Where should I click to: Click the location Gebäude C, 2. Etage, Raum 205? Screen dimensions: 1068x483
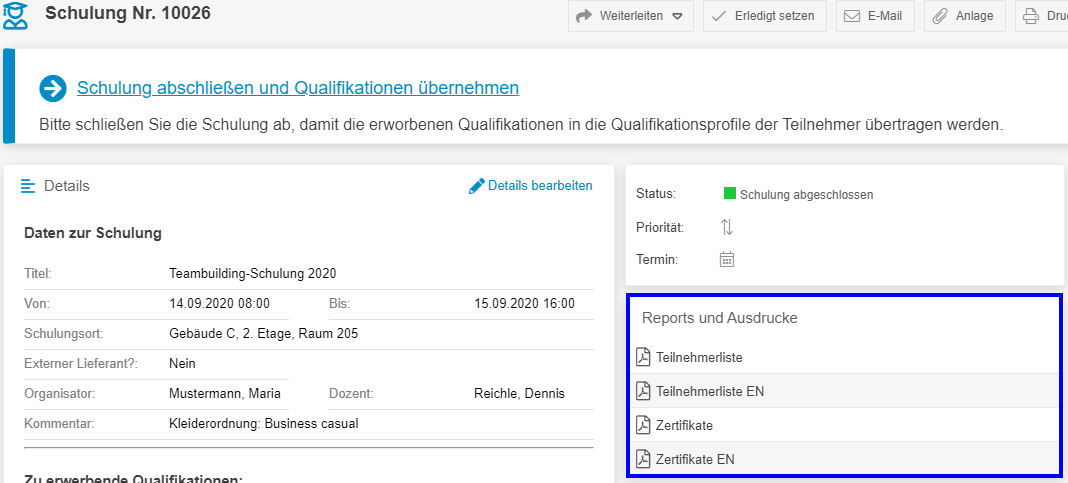point(264,334)
